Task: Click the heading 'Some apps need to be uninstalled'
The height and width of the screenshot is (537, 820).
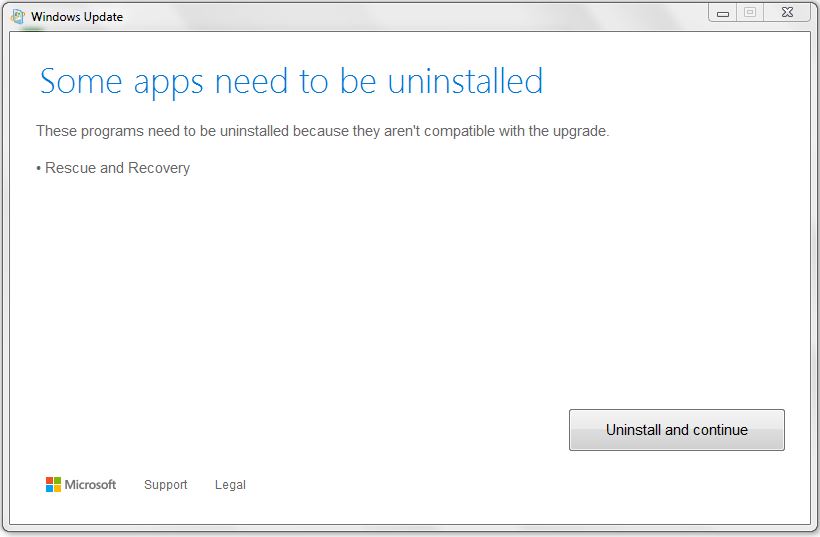Action: (x=291, y=82)
